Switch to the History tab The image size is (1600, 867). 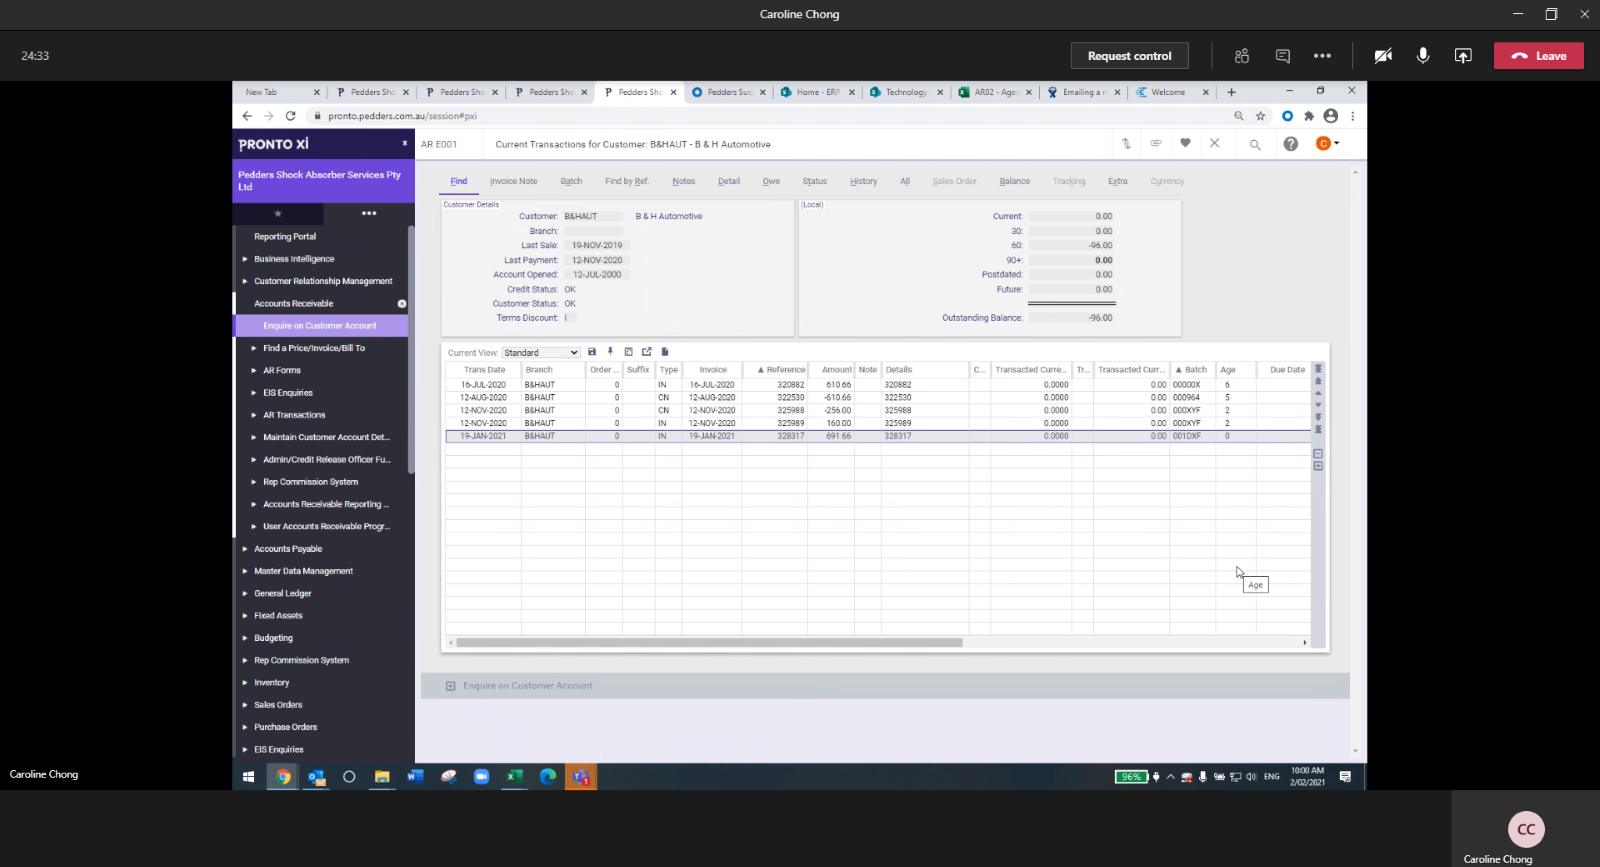pos(864,181)
